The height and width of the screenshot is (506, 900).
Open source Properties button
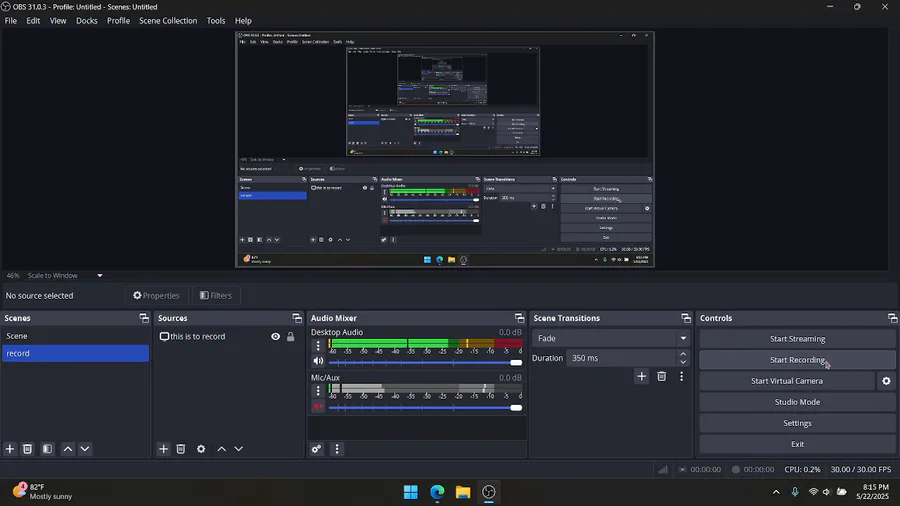pyautogui.click(x=157, y=295)
